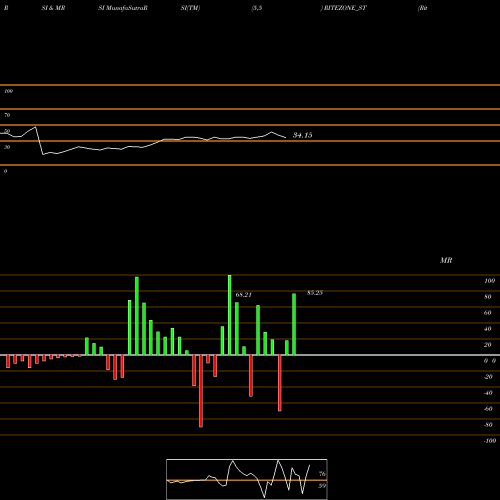Click the 20 label on MR scale
Screen dimensions: 500x500
(488, 345)
